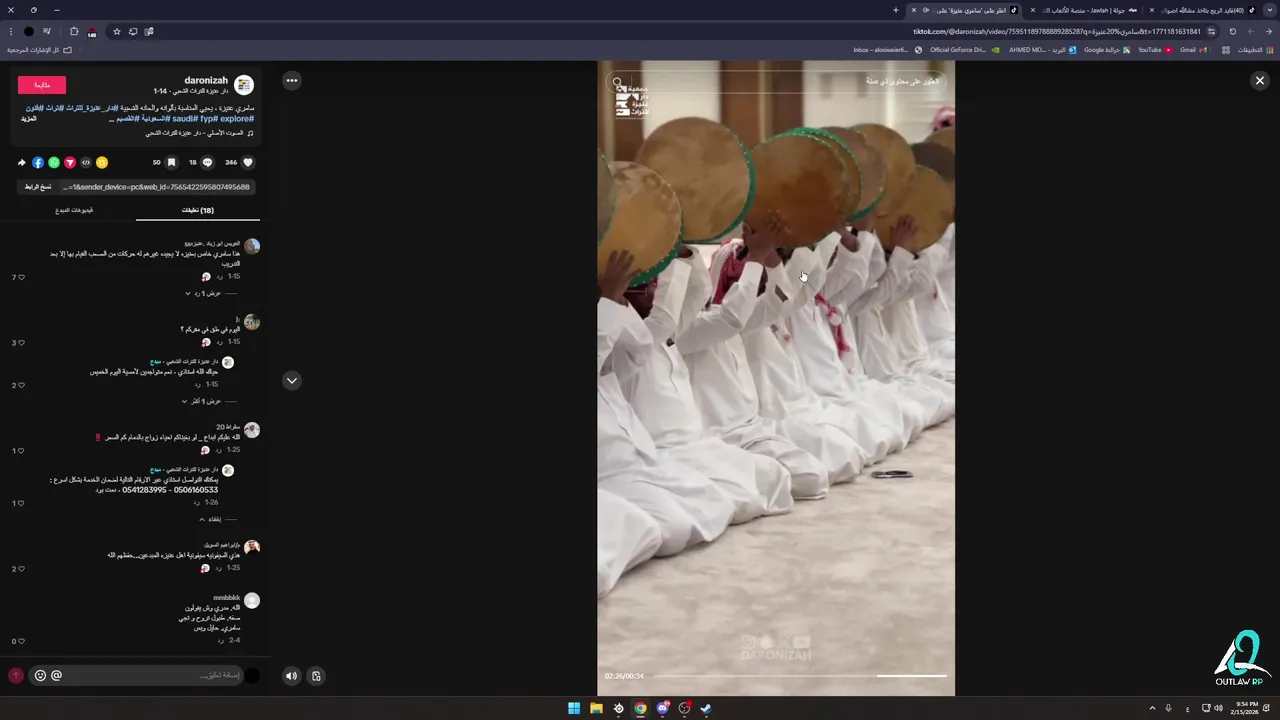Mute the video with speaker icon
The width and height of the screenshot is (1280, 720).
click(x=291, y=676)
